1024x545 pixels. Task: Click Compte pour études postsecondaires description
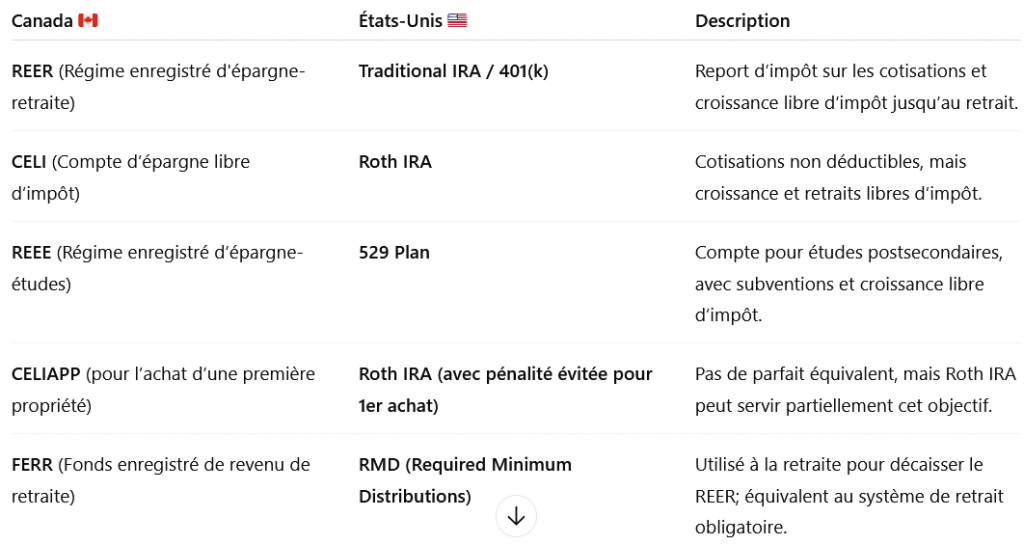[x=848, y=284]
